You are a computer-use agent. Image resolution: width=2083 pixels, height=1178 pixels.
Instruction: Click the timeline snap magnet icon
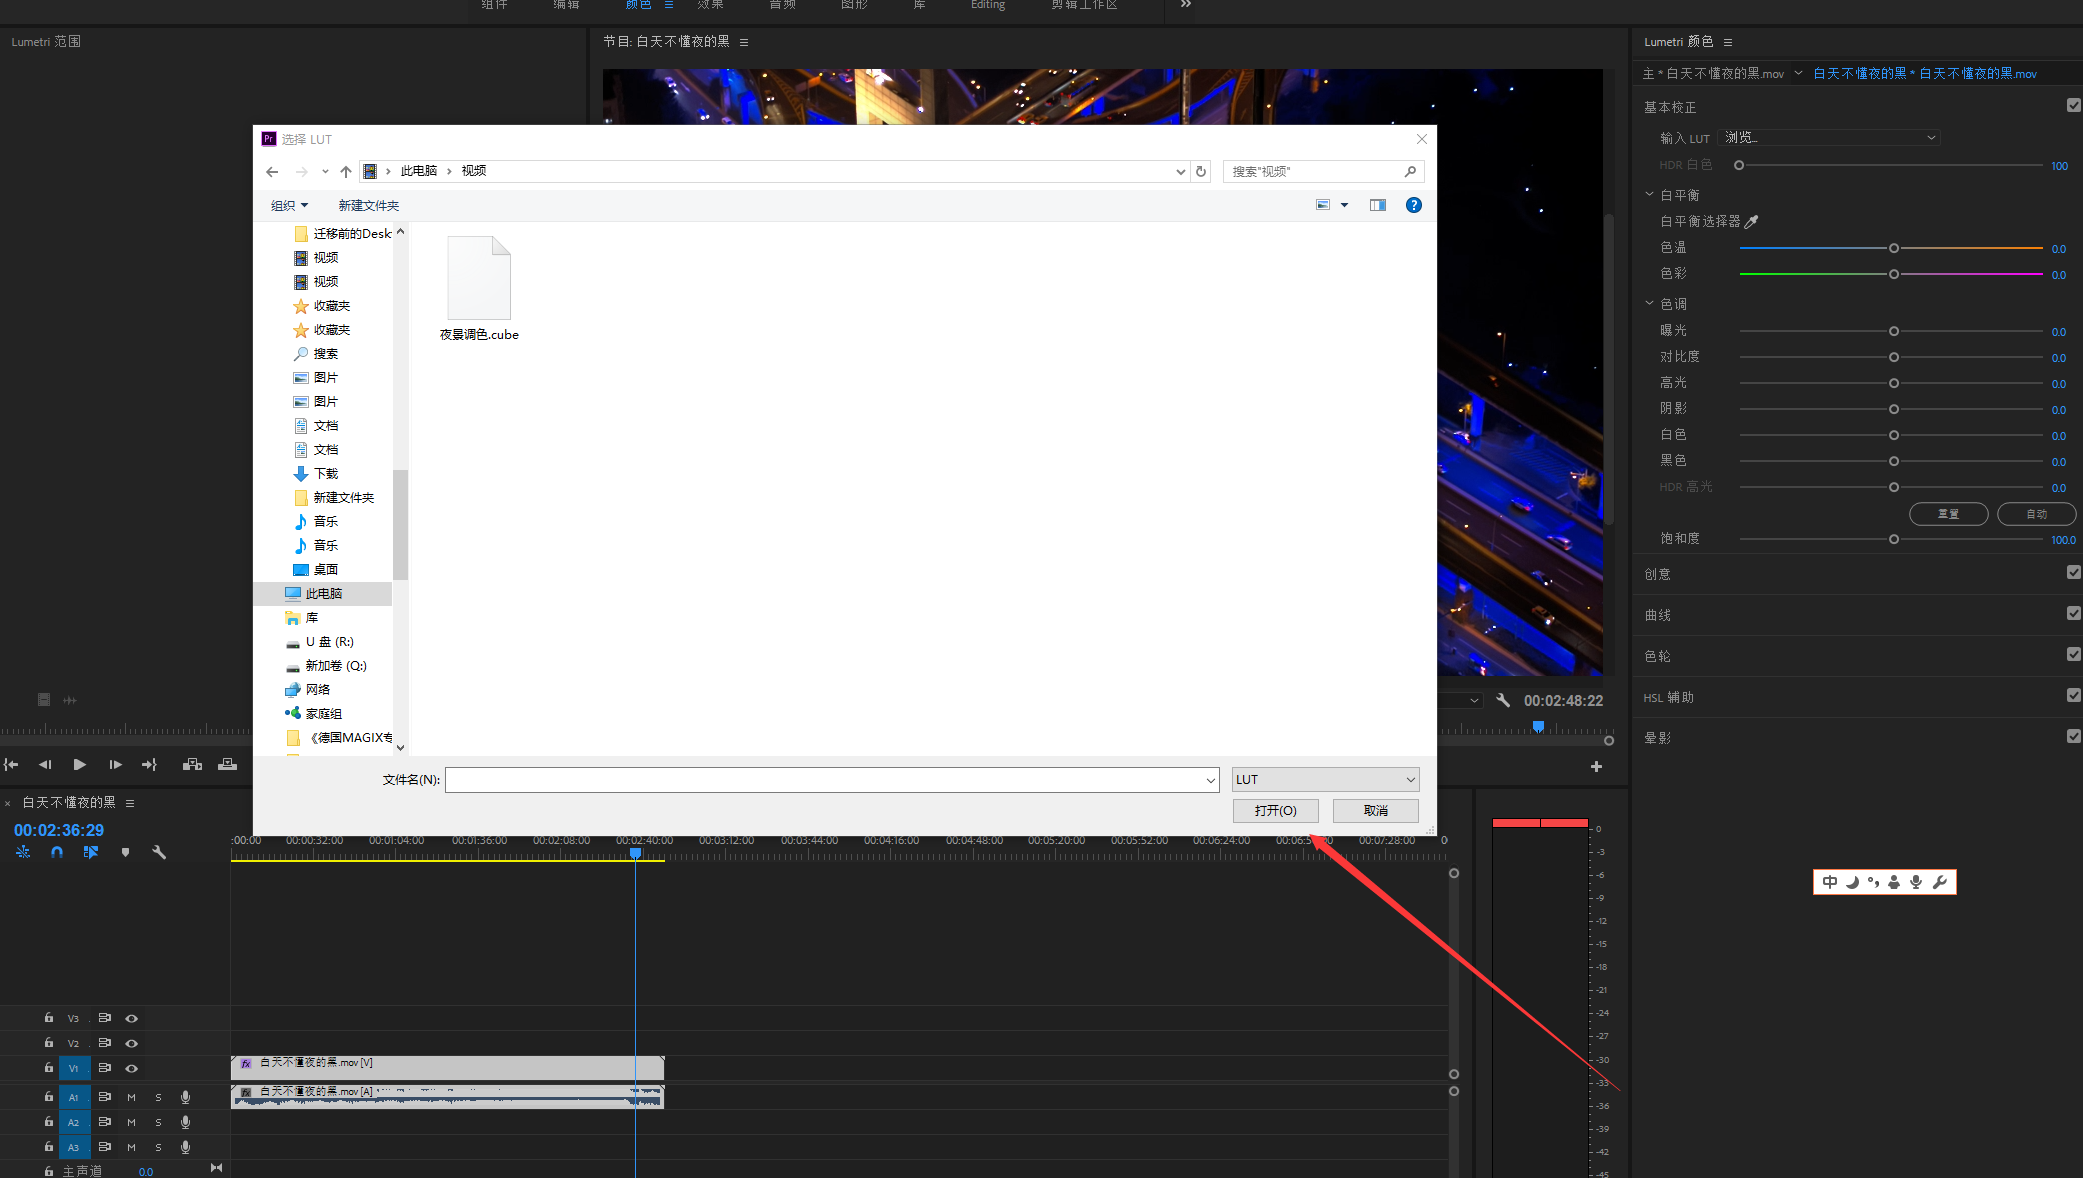[x=57, y=852]
